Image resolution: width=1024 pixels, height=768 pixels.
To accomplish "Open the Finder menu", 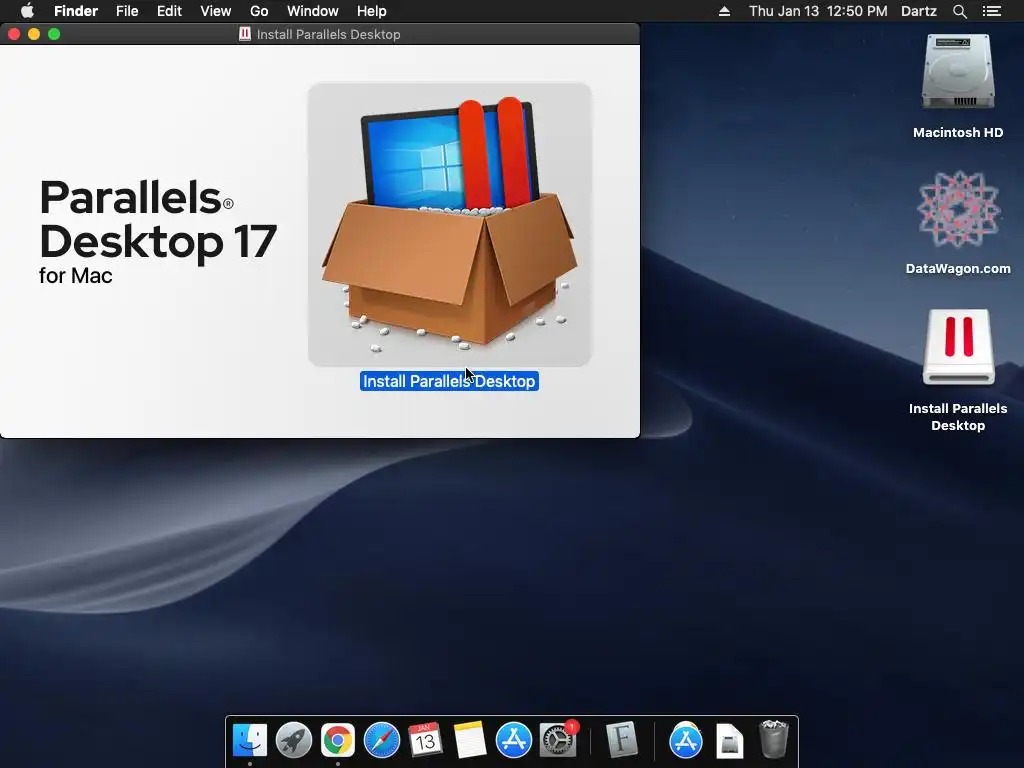I will click(76, 11).
